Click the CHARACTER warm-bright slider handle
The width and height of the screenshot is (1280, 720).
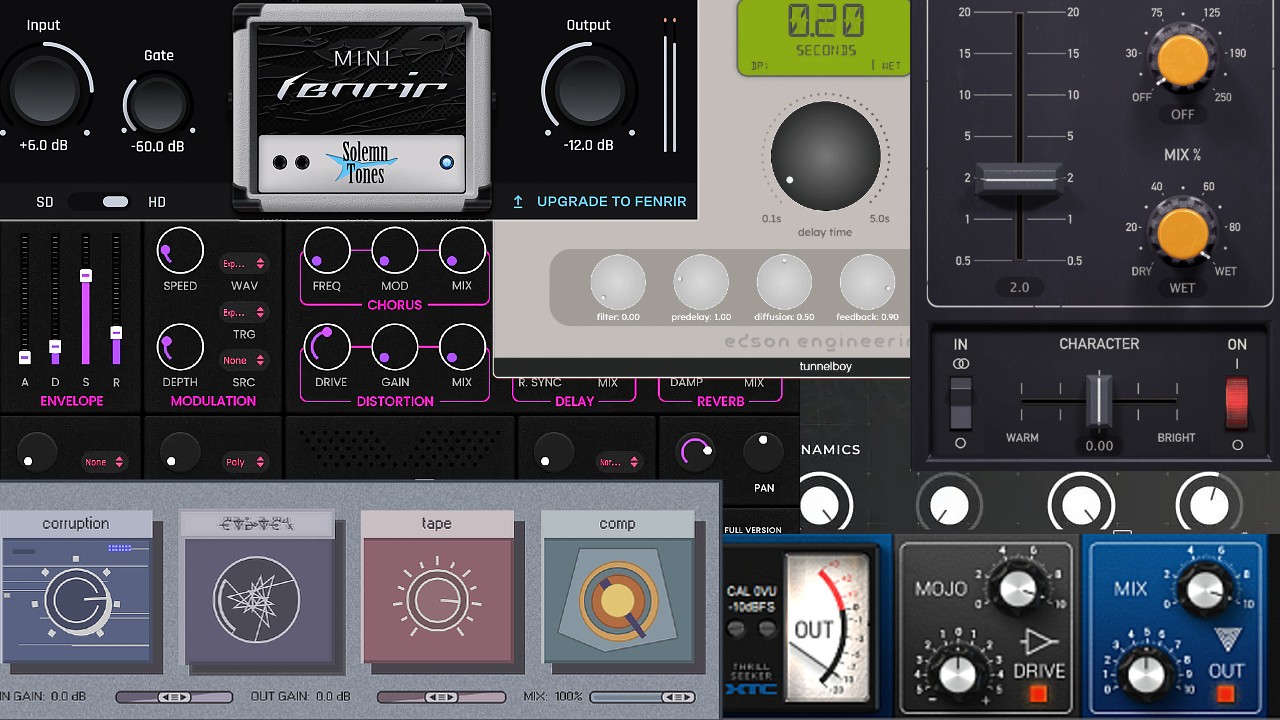coord(1099,401)
